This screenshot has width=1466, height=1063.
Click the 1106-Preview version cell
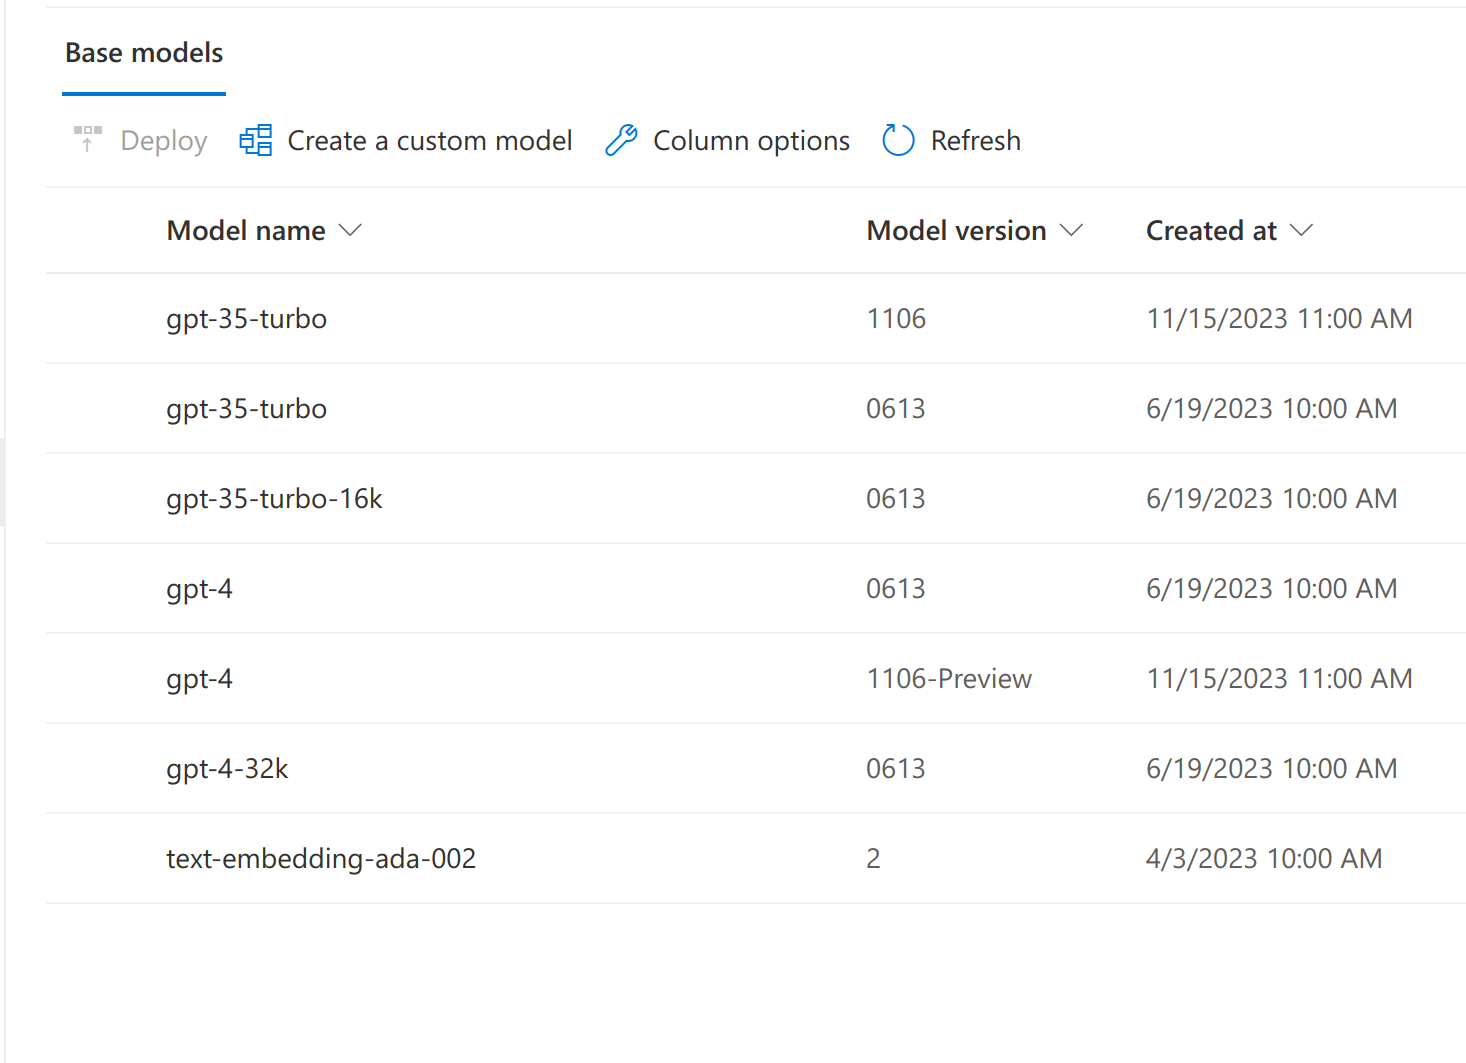coord(949,679)
